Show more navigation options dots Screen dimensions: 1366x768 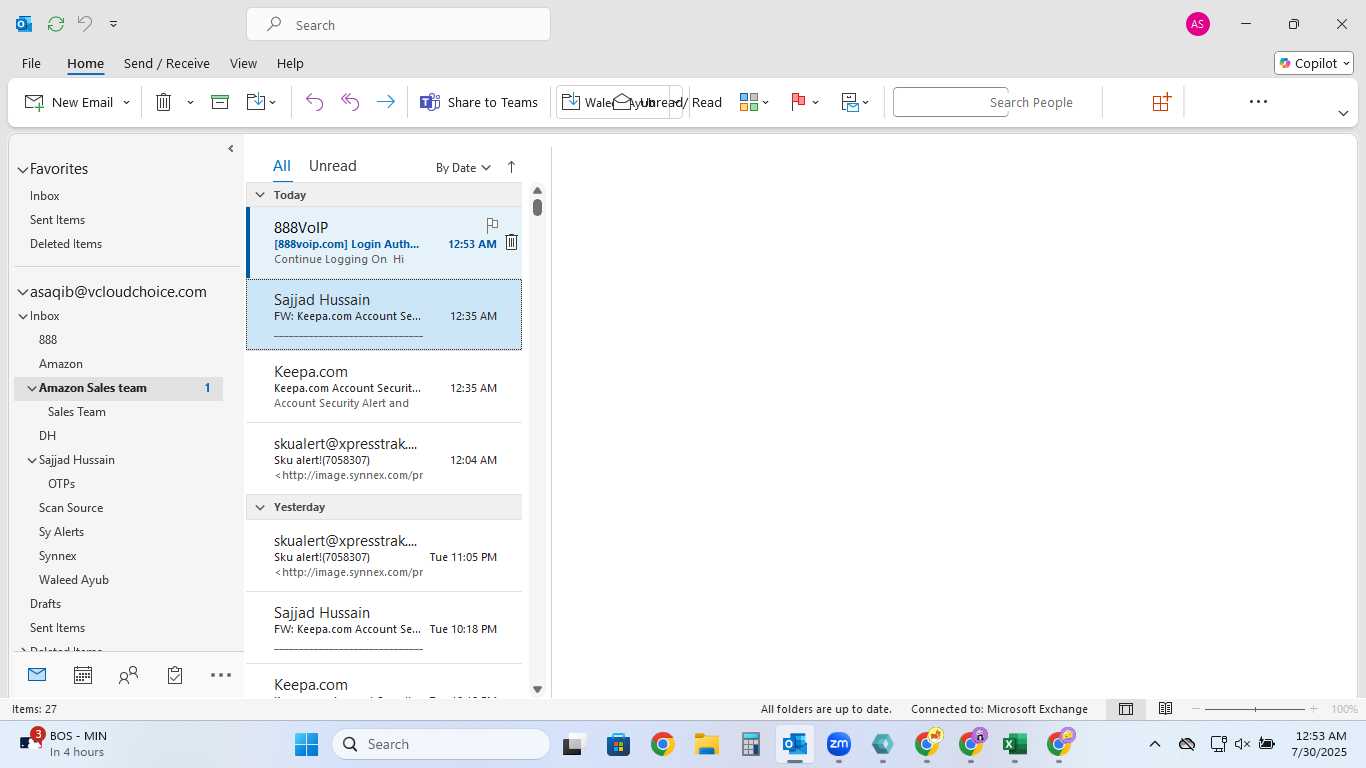pyautogui.click(x=221, y=675)
